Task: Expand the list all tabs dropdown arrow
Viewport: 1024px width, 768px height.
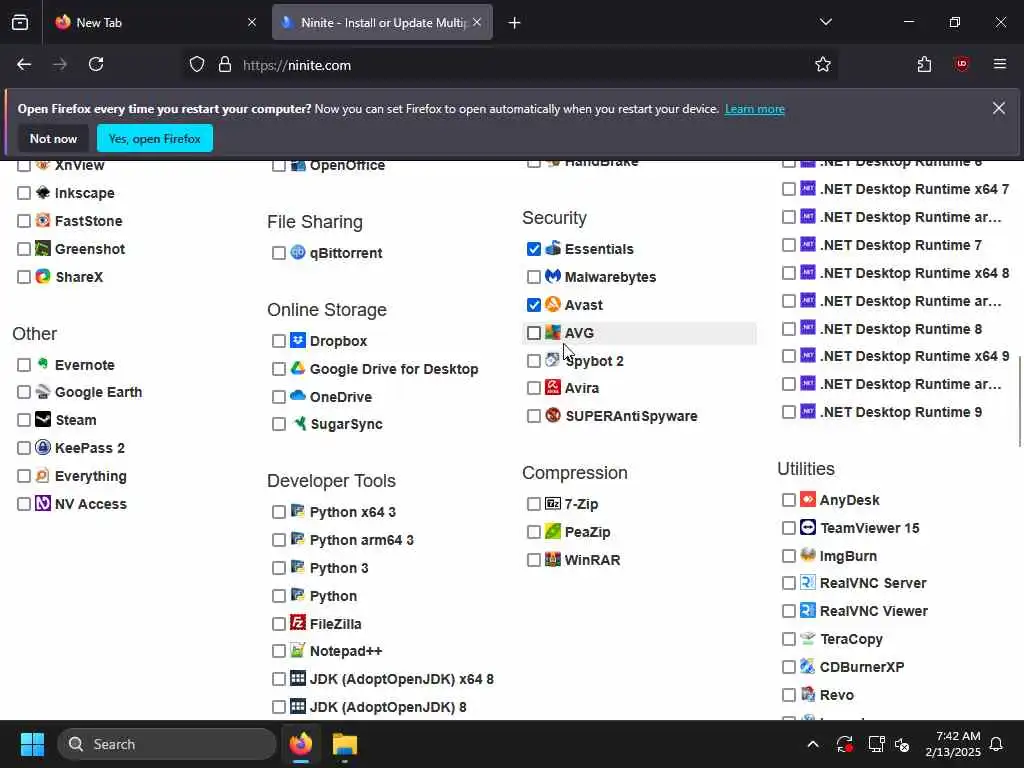Action: [x=826, y=22]
